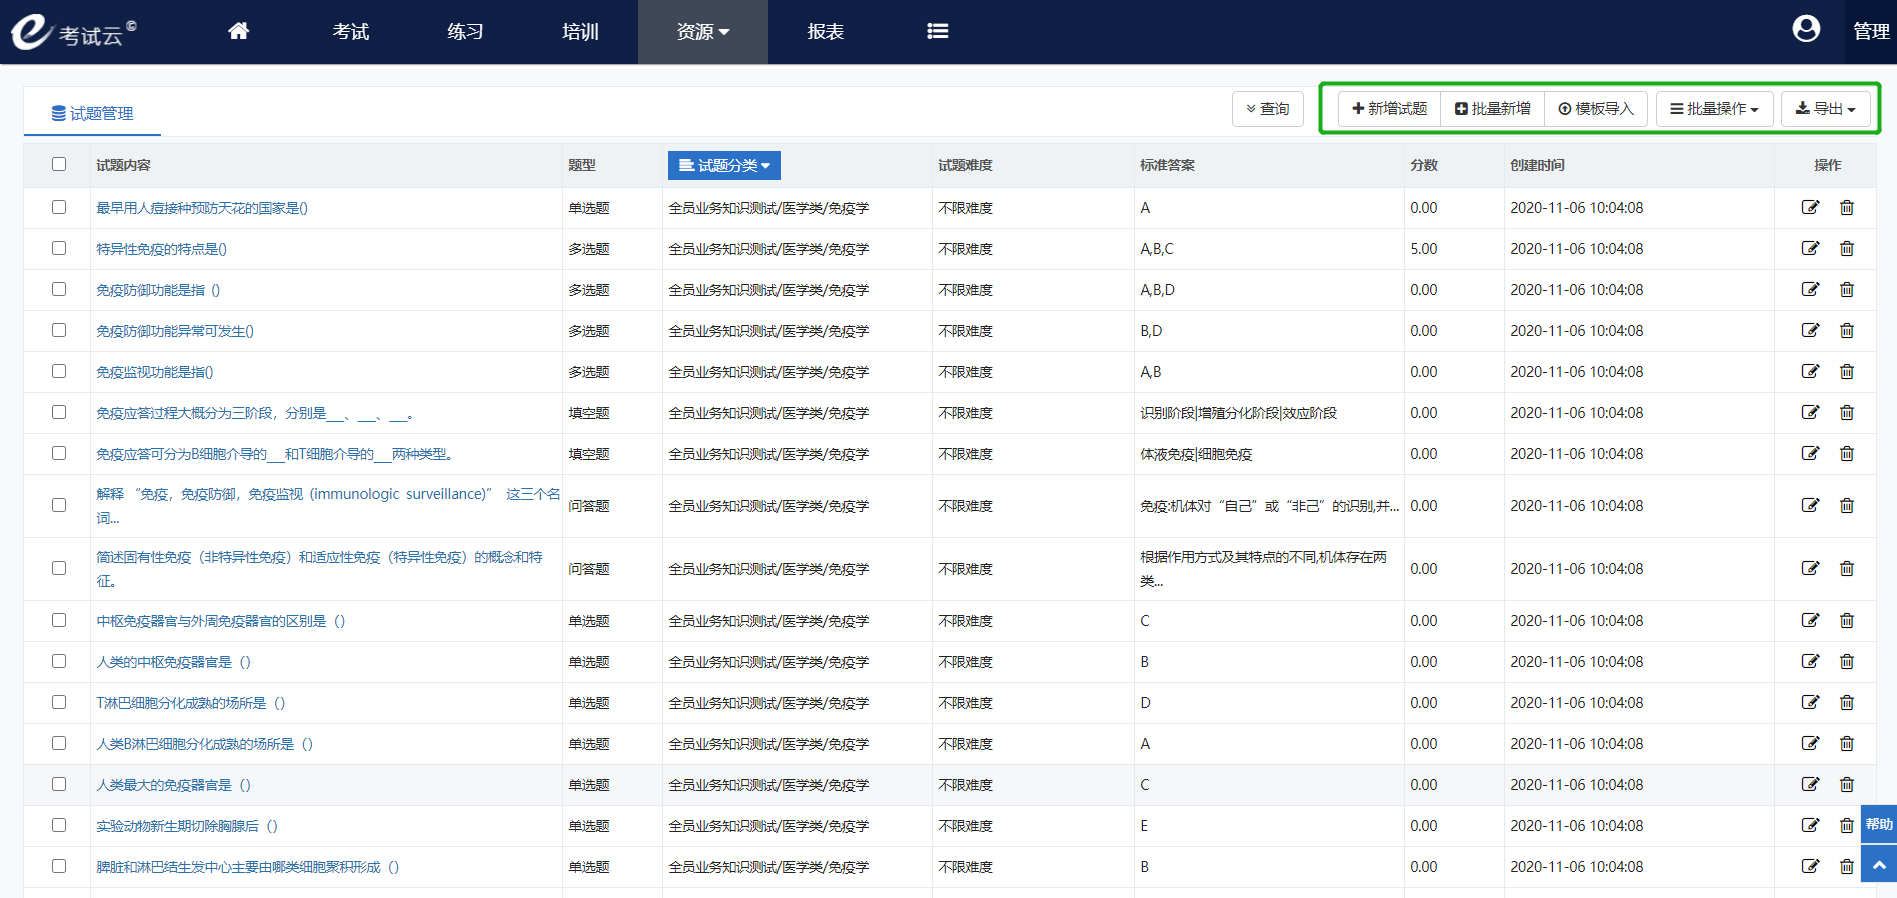Select the 试题管理 tab
1897x898 pixels.
tap(92, 113)
